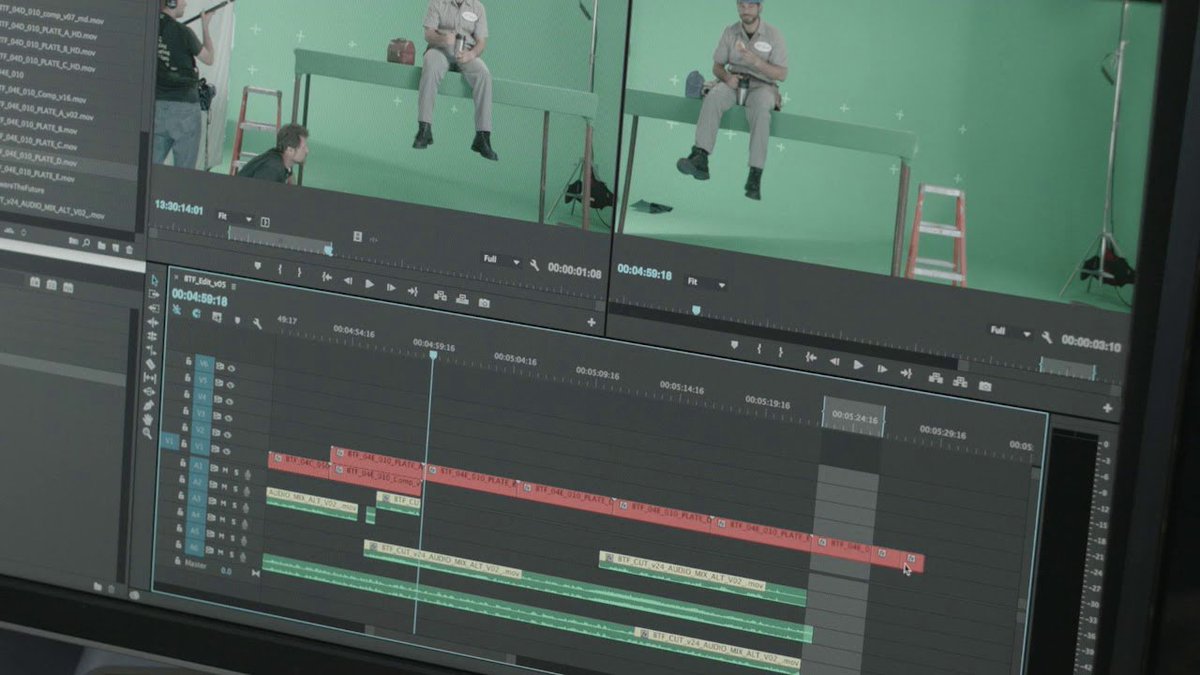1200x675 pixels.
Task: Mute audio track A4
Action: coord(222,520)
